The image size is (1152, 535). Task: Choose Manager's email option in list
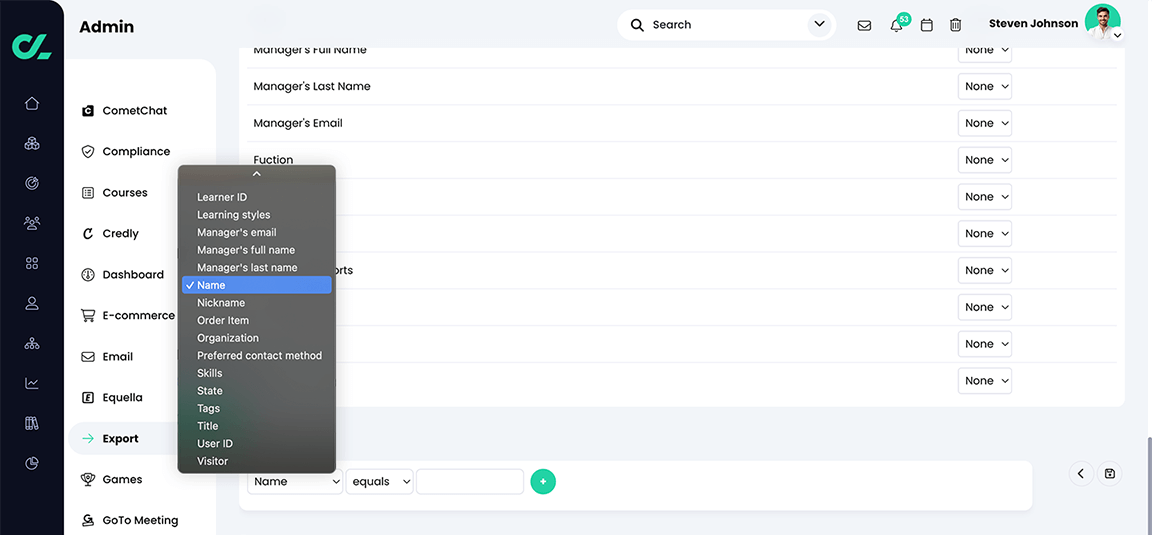tap(256, 232)
